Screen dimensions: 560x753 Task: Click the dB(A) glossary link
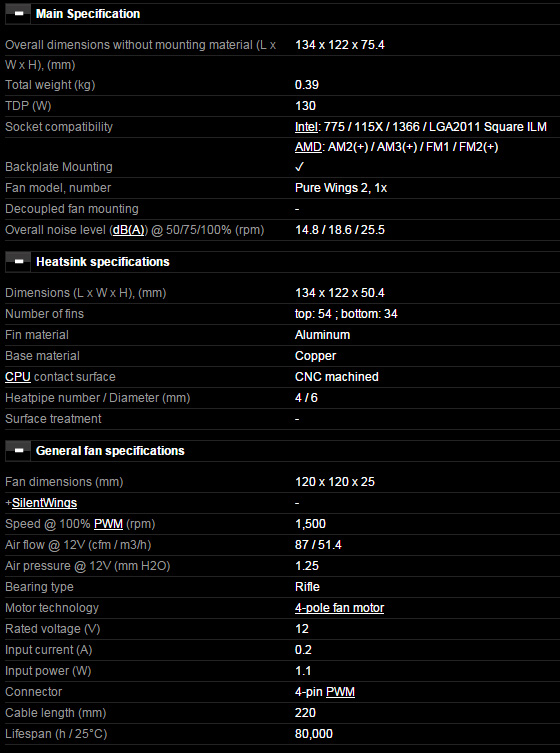tap(128, 230)
